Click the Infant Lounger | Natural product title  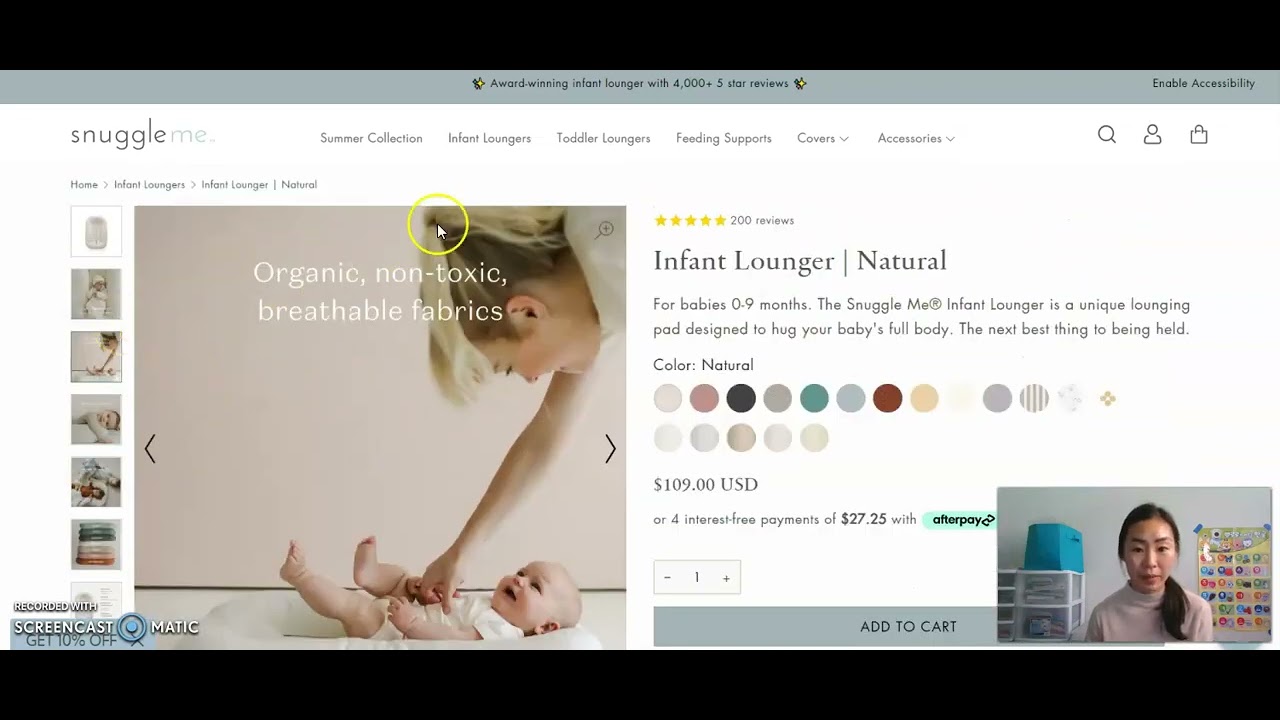coord(800,261)
